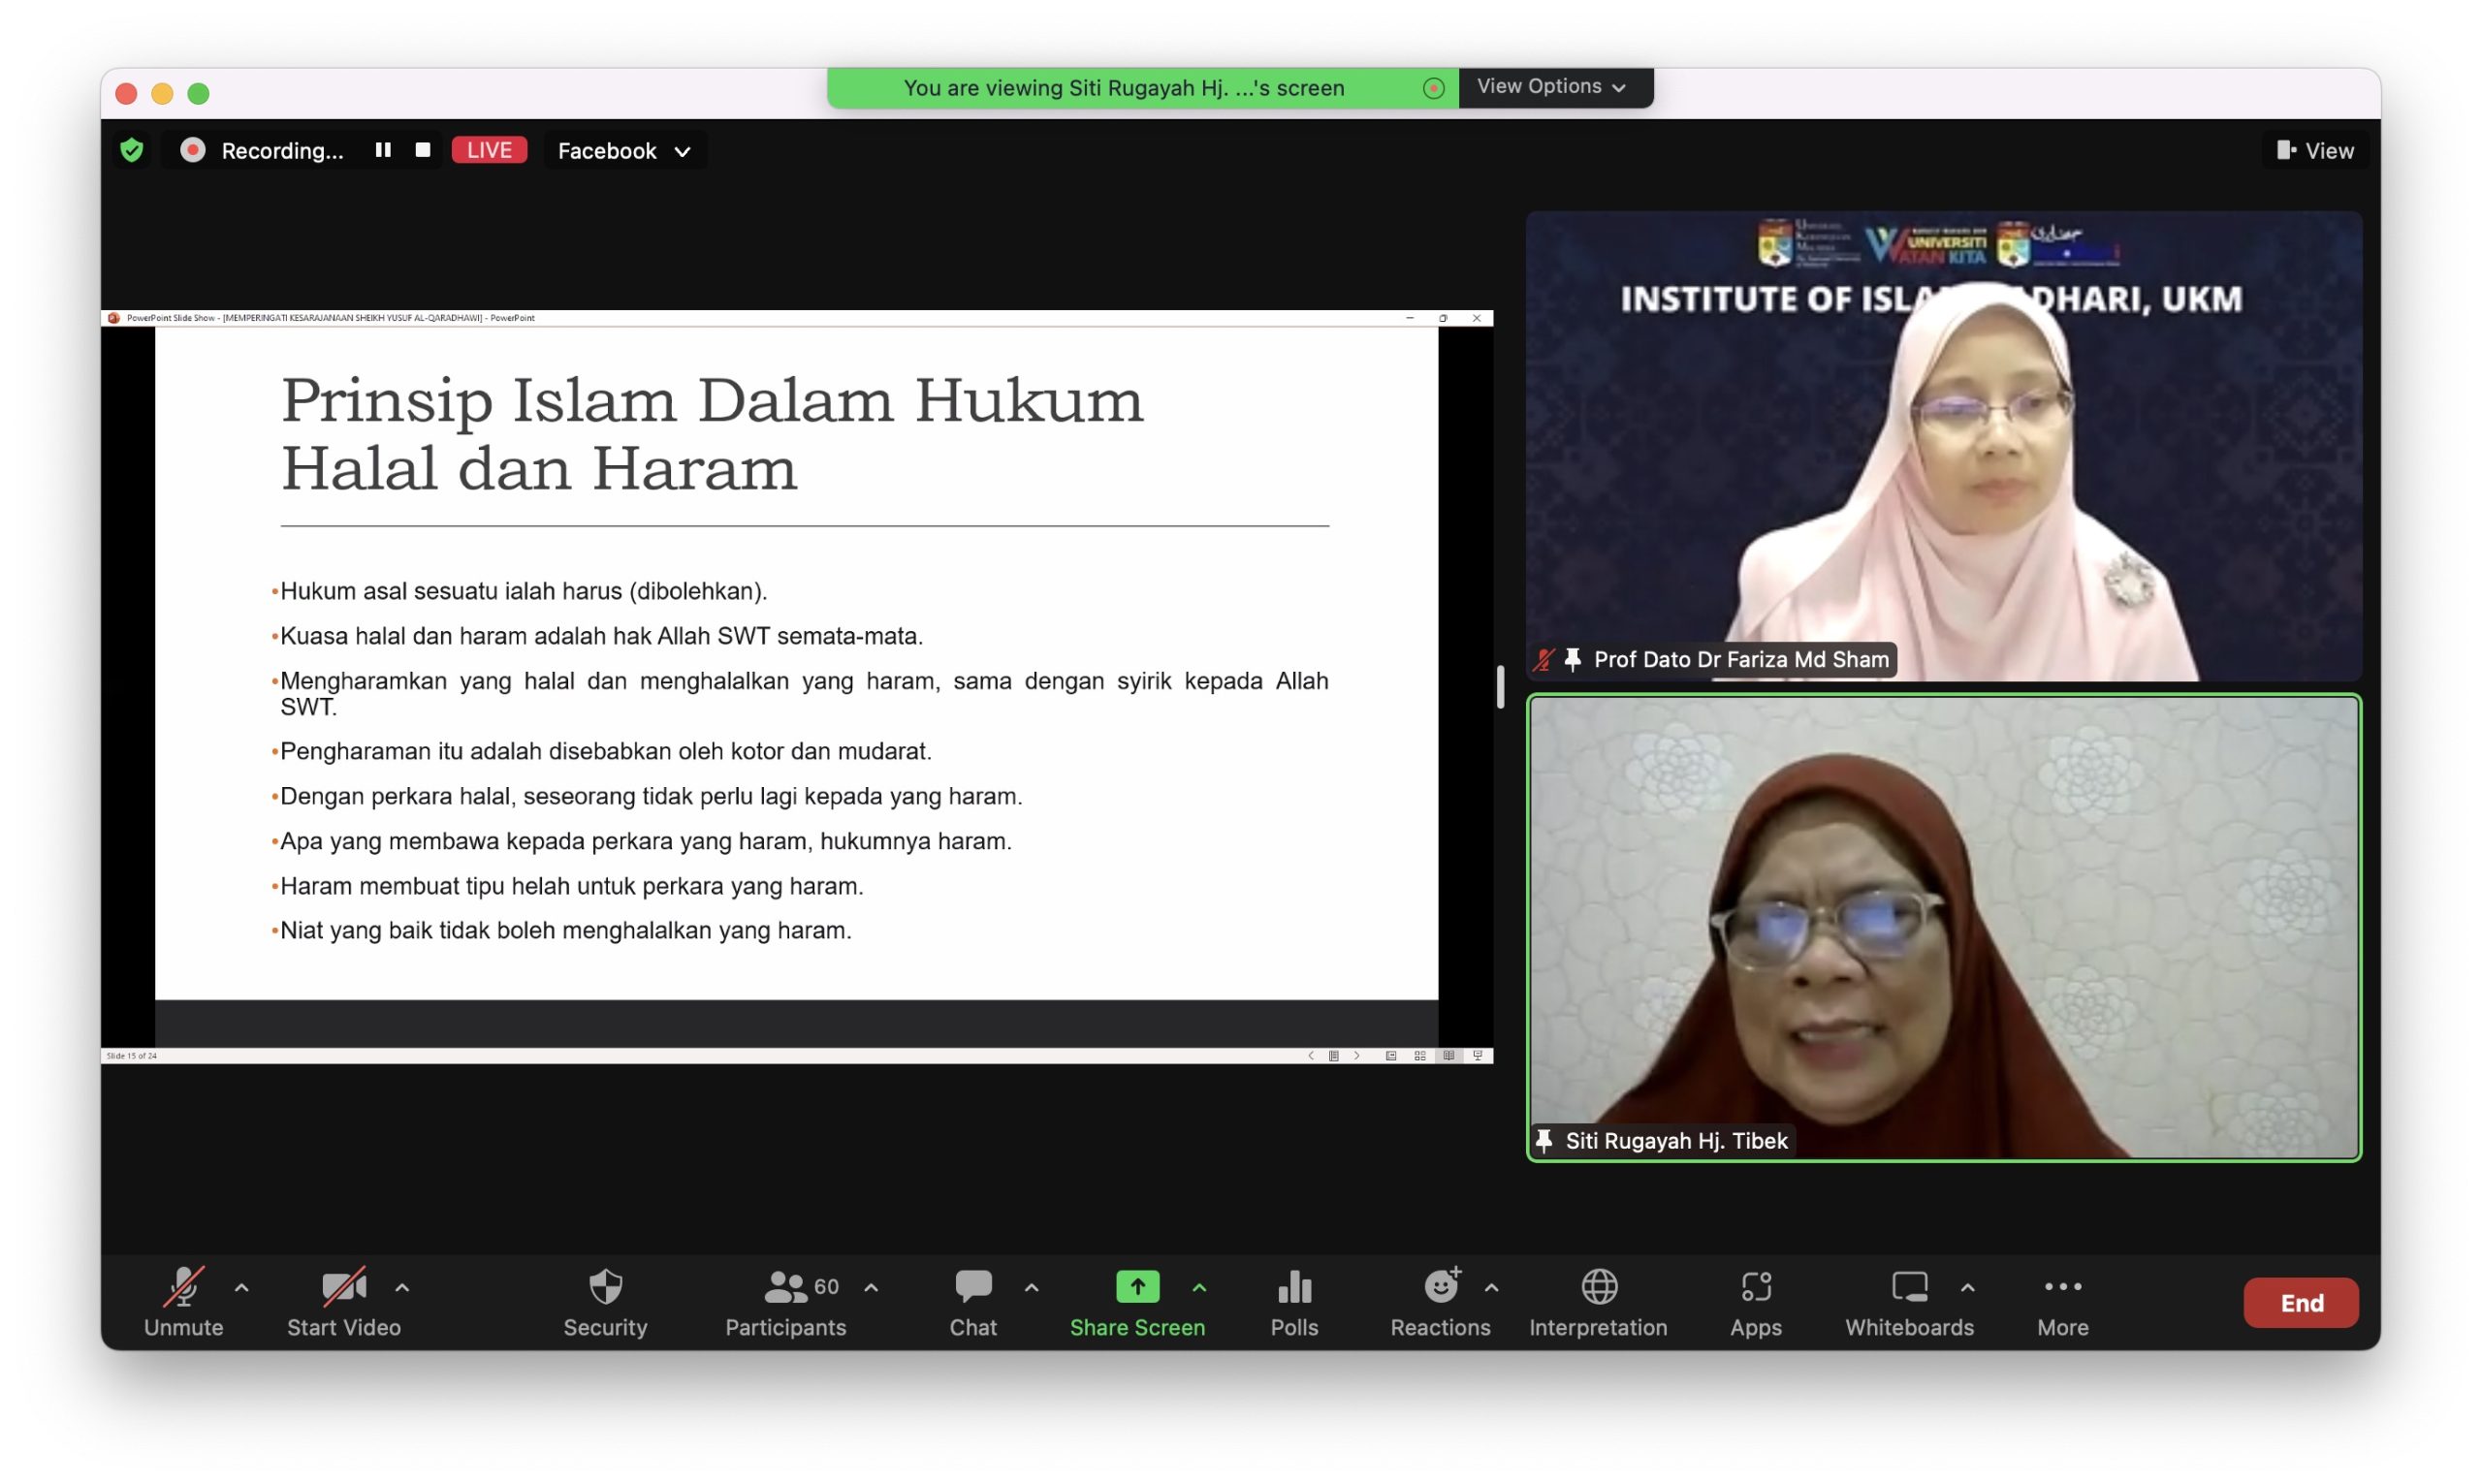Screen dimensions: 2482x1484
Task: Start Video with the camera button
Action: pos(343,1288)
